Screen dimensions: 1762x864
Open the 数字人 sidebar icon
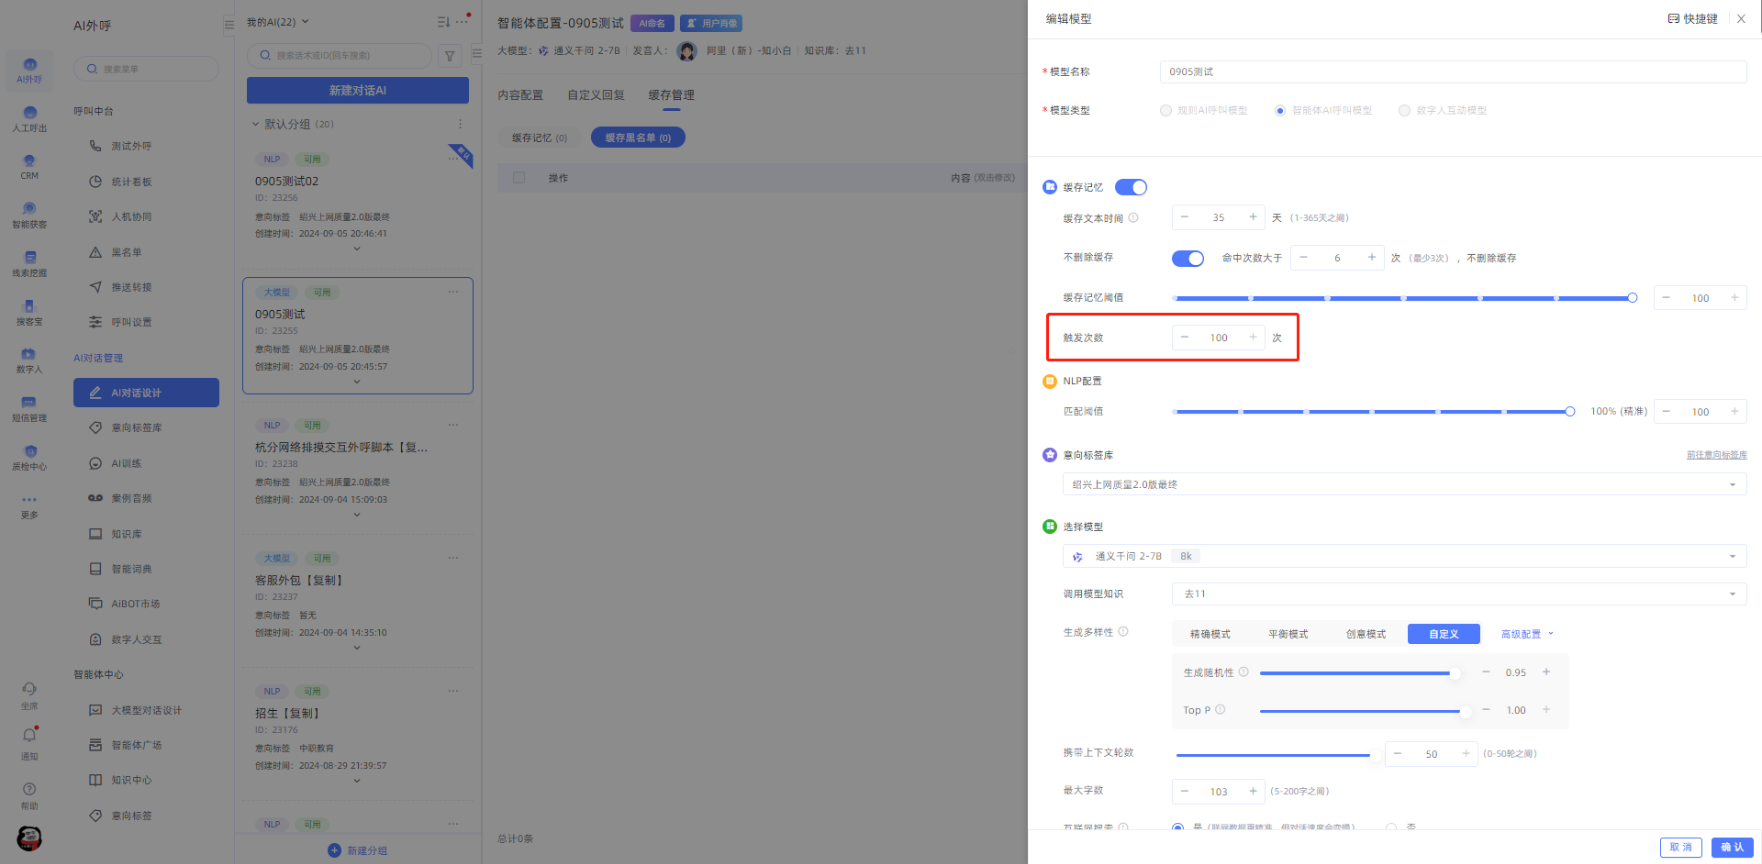tap(29, 355)
